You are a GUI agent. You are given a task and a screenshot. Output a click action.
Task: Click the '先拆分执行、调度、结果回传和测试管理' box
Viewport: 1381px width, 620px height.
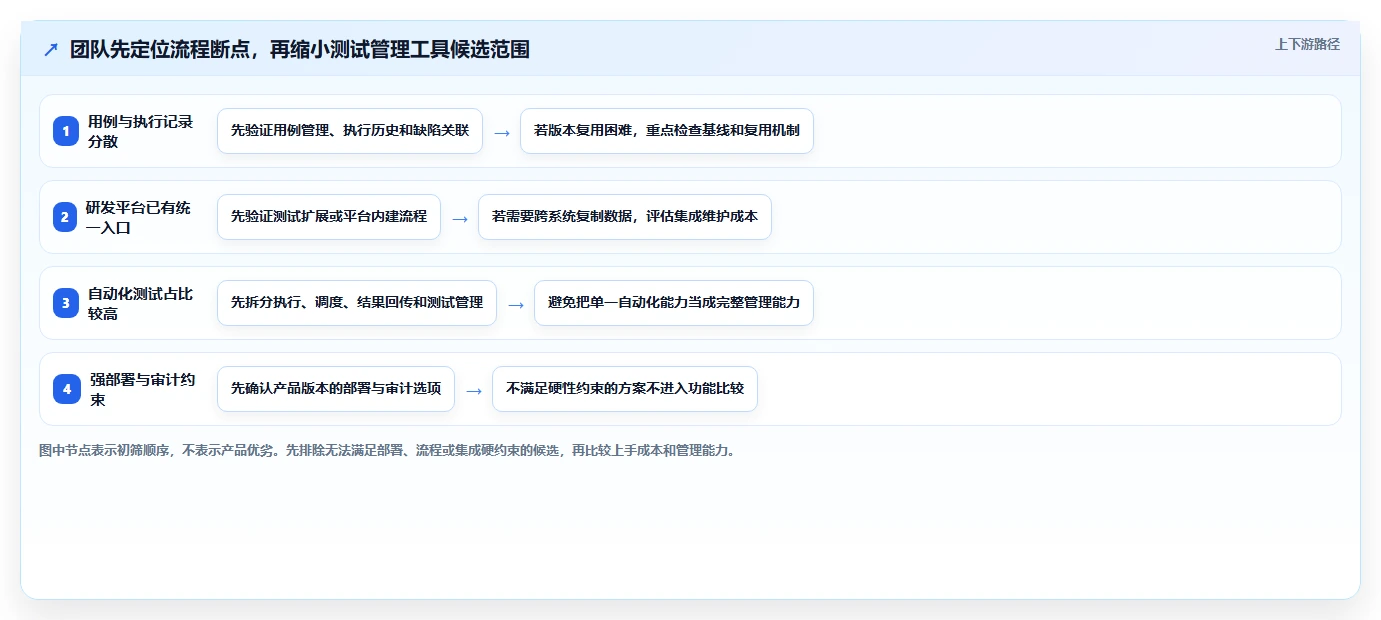point(357,303)
